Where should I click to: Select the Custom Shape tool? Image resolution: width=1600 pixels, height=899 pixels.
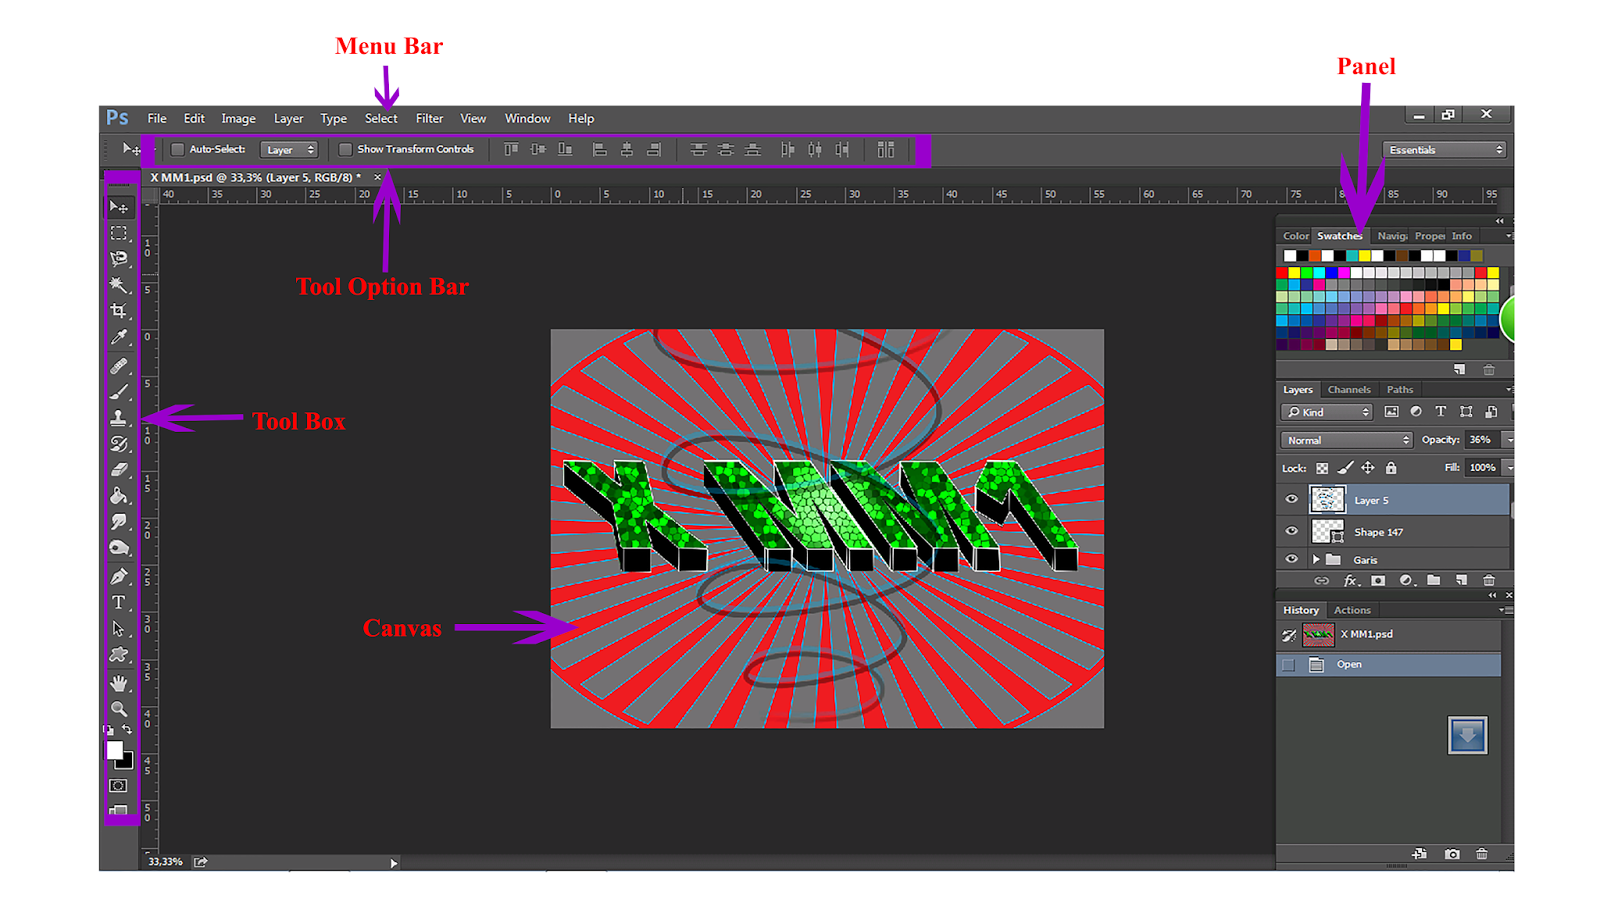[x=119, y=655]
